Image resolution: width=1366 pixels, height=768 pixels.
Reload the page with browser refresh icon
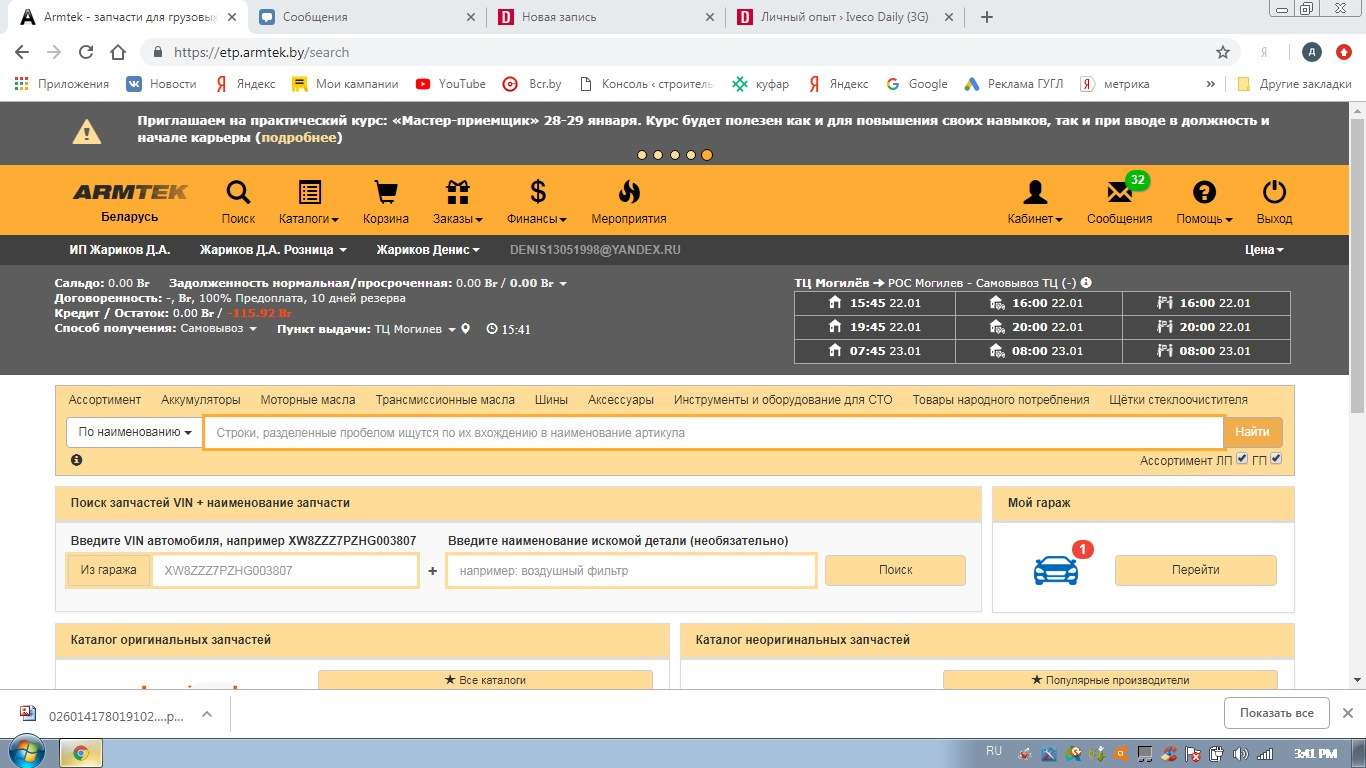[x=86, y=52]
